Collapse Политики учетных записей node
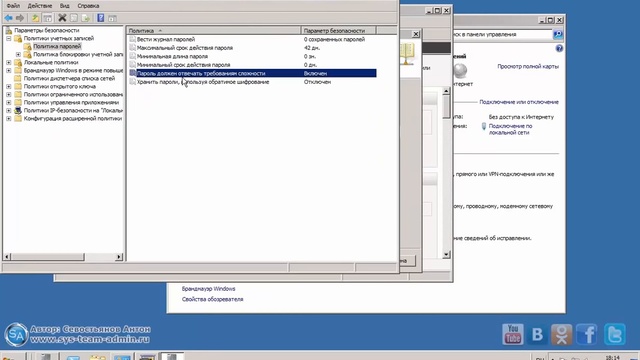Screen dimensions: 640x360 coord(9,38)
